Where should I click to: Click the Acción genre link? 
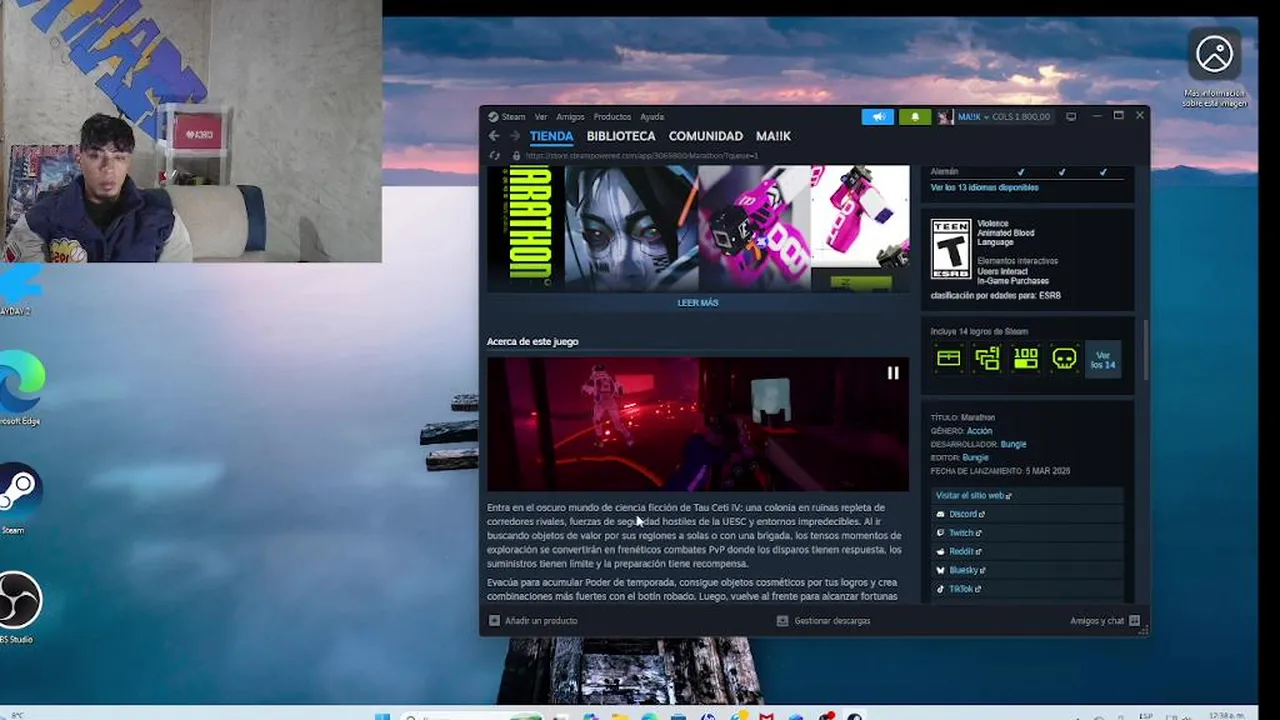click(979, 431)
